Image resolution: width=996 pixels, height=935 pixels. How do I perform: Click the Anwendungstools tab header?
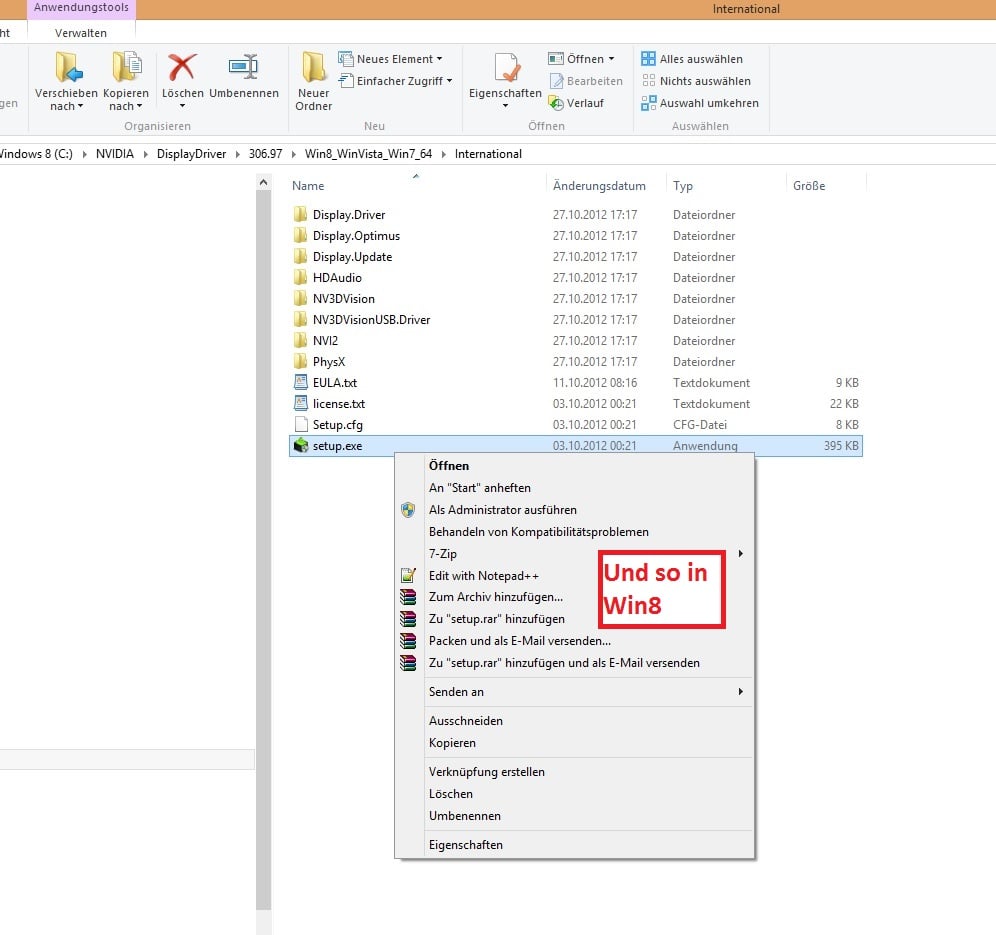(81, 8)
